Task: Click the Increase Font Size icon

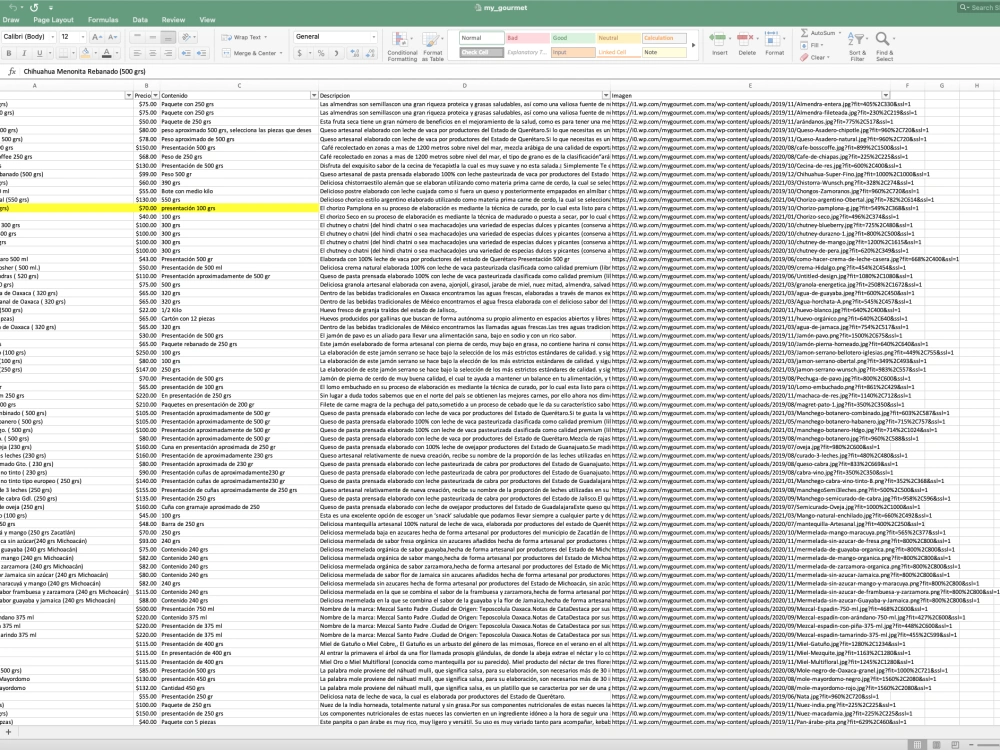Action: (97, 37)
